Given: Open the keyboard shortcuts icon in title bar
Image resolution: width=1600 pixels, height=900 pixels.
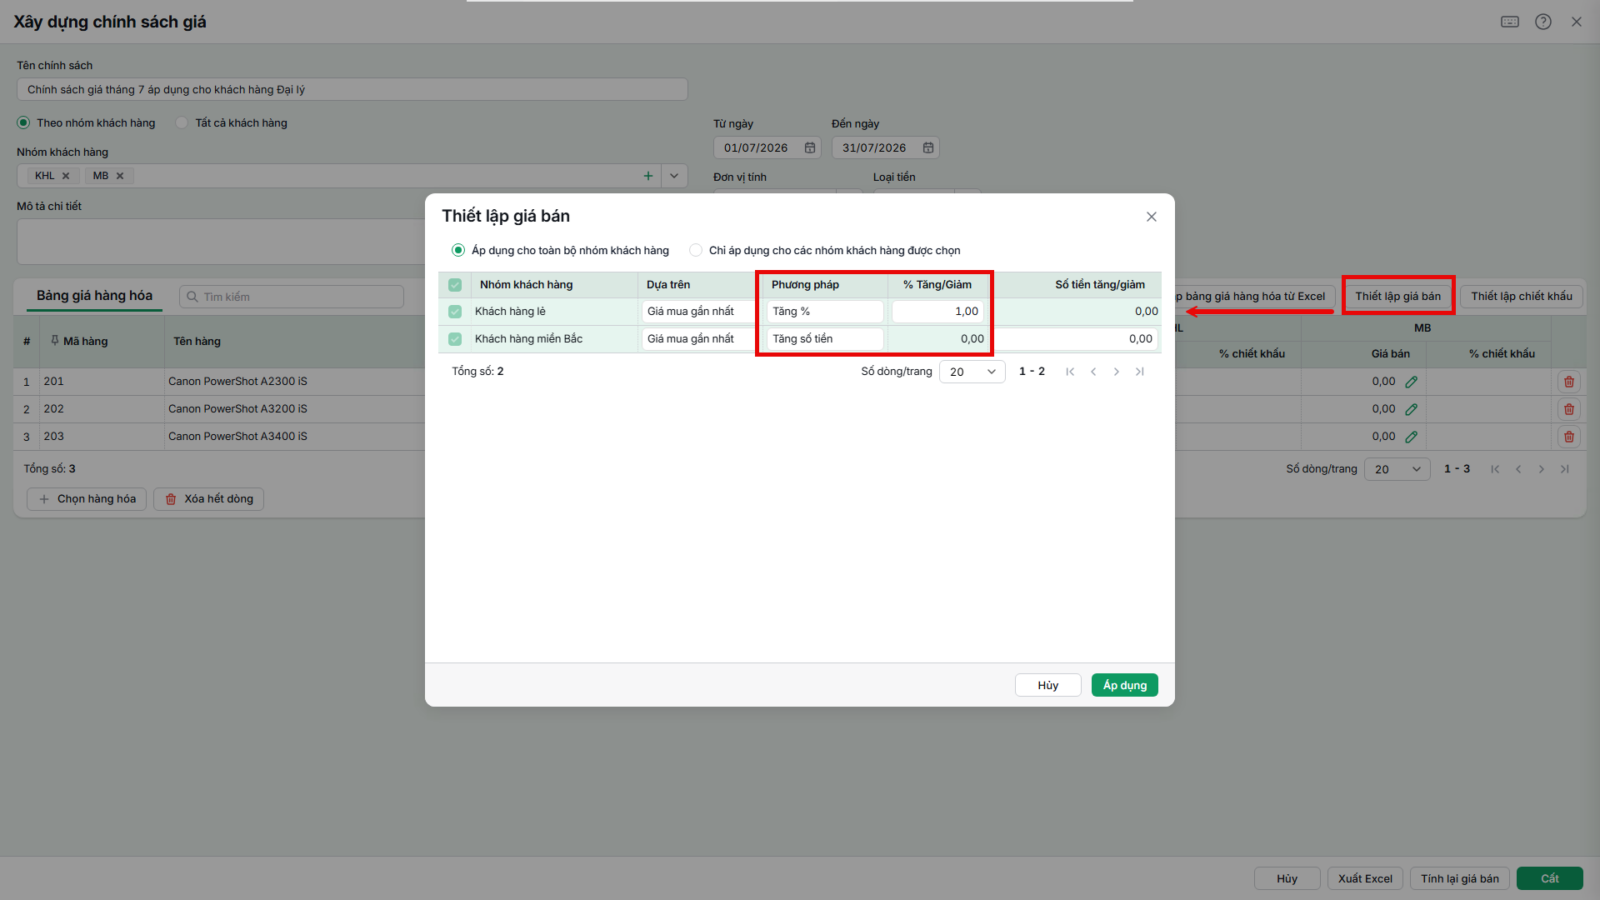Looking at the screenshot, I should (1510, 22).
